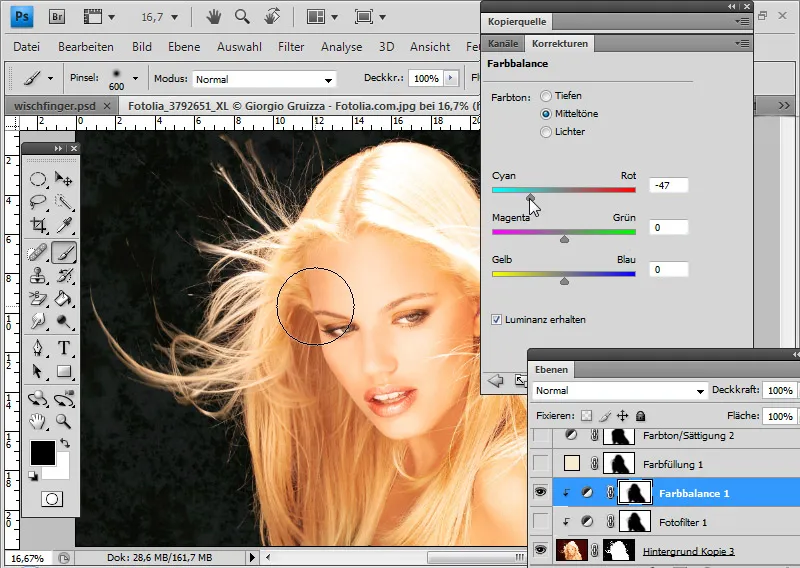Open the Pinsel brush preset picker
Viewport: 800px width, 568px height.
[x=135, y=79]
